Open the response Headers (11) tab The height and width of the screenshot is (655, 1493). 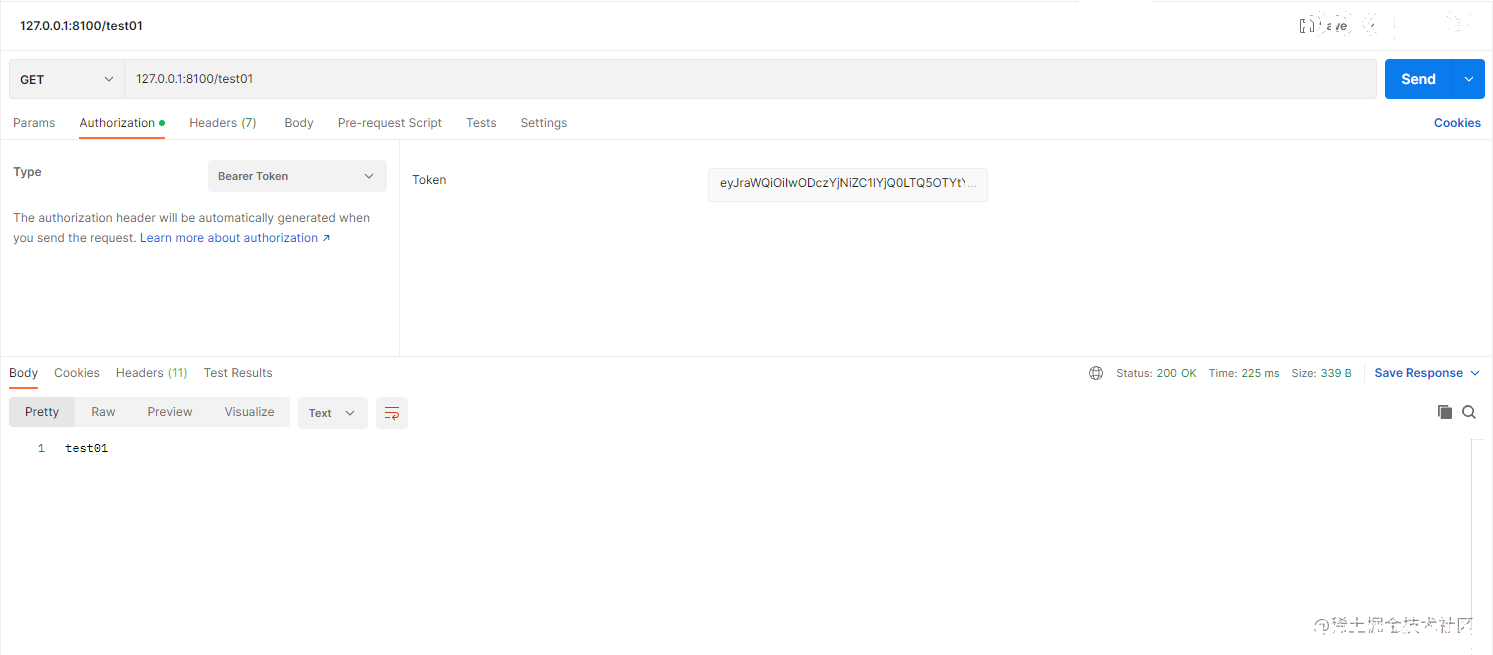tap(152, 373)
